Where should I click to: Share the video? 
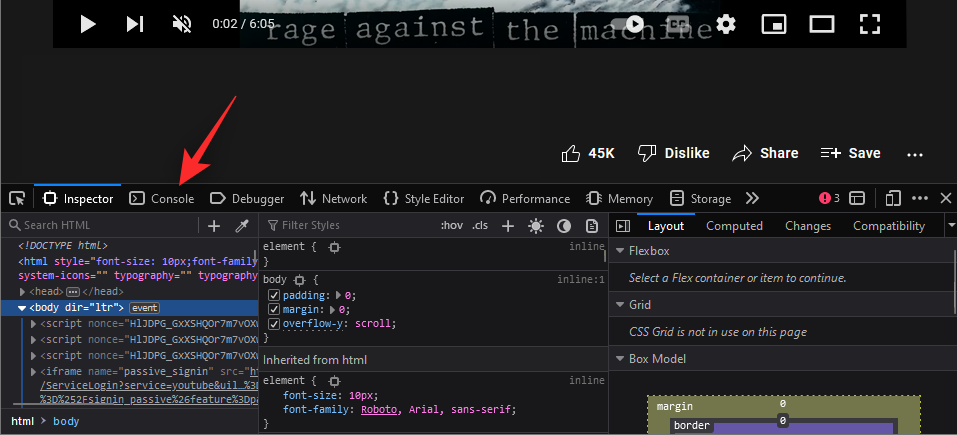click(x=765, y=153)
